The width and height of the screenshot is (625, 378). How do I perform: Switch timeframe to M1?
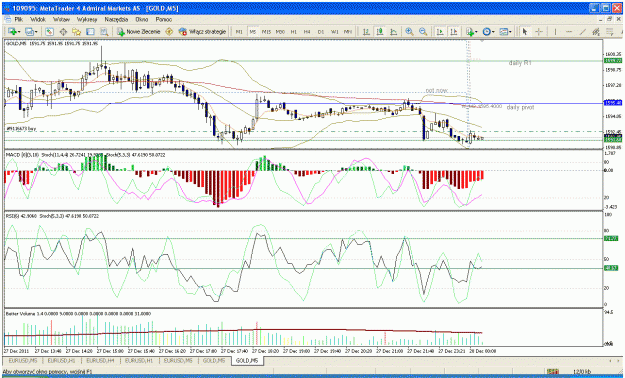coord(239,32)
